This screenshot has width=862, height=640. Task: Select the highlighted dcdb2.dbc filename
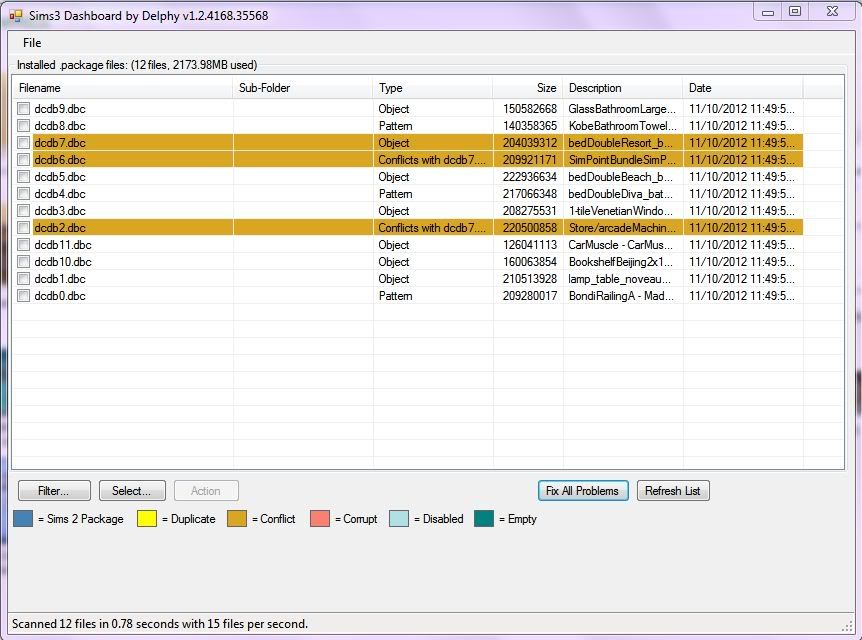(60, 228)
